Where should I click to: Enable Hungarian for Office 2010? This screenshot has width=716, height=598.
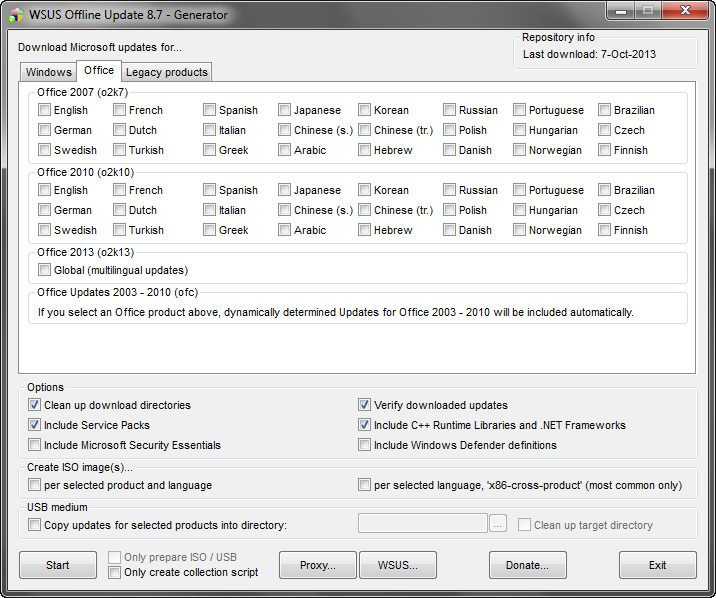519,210
